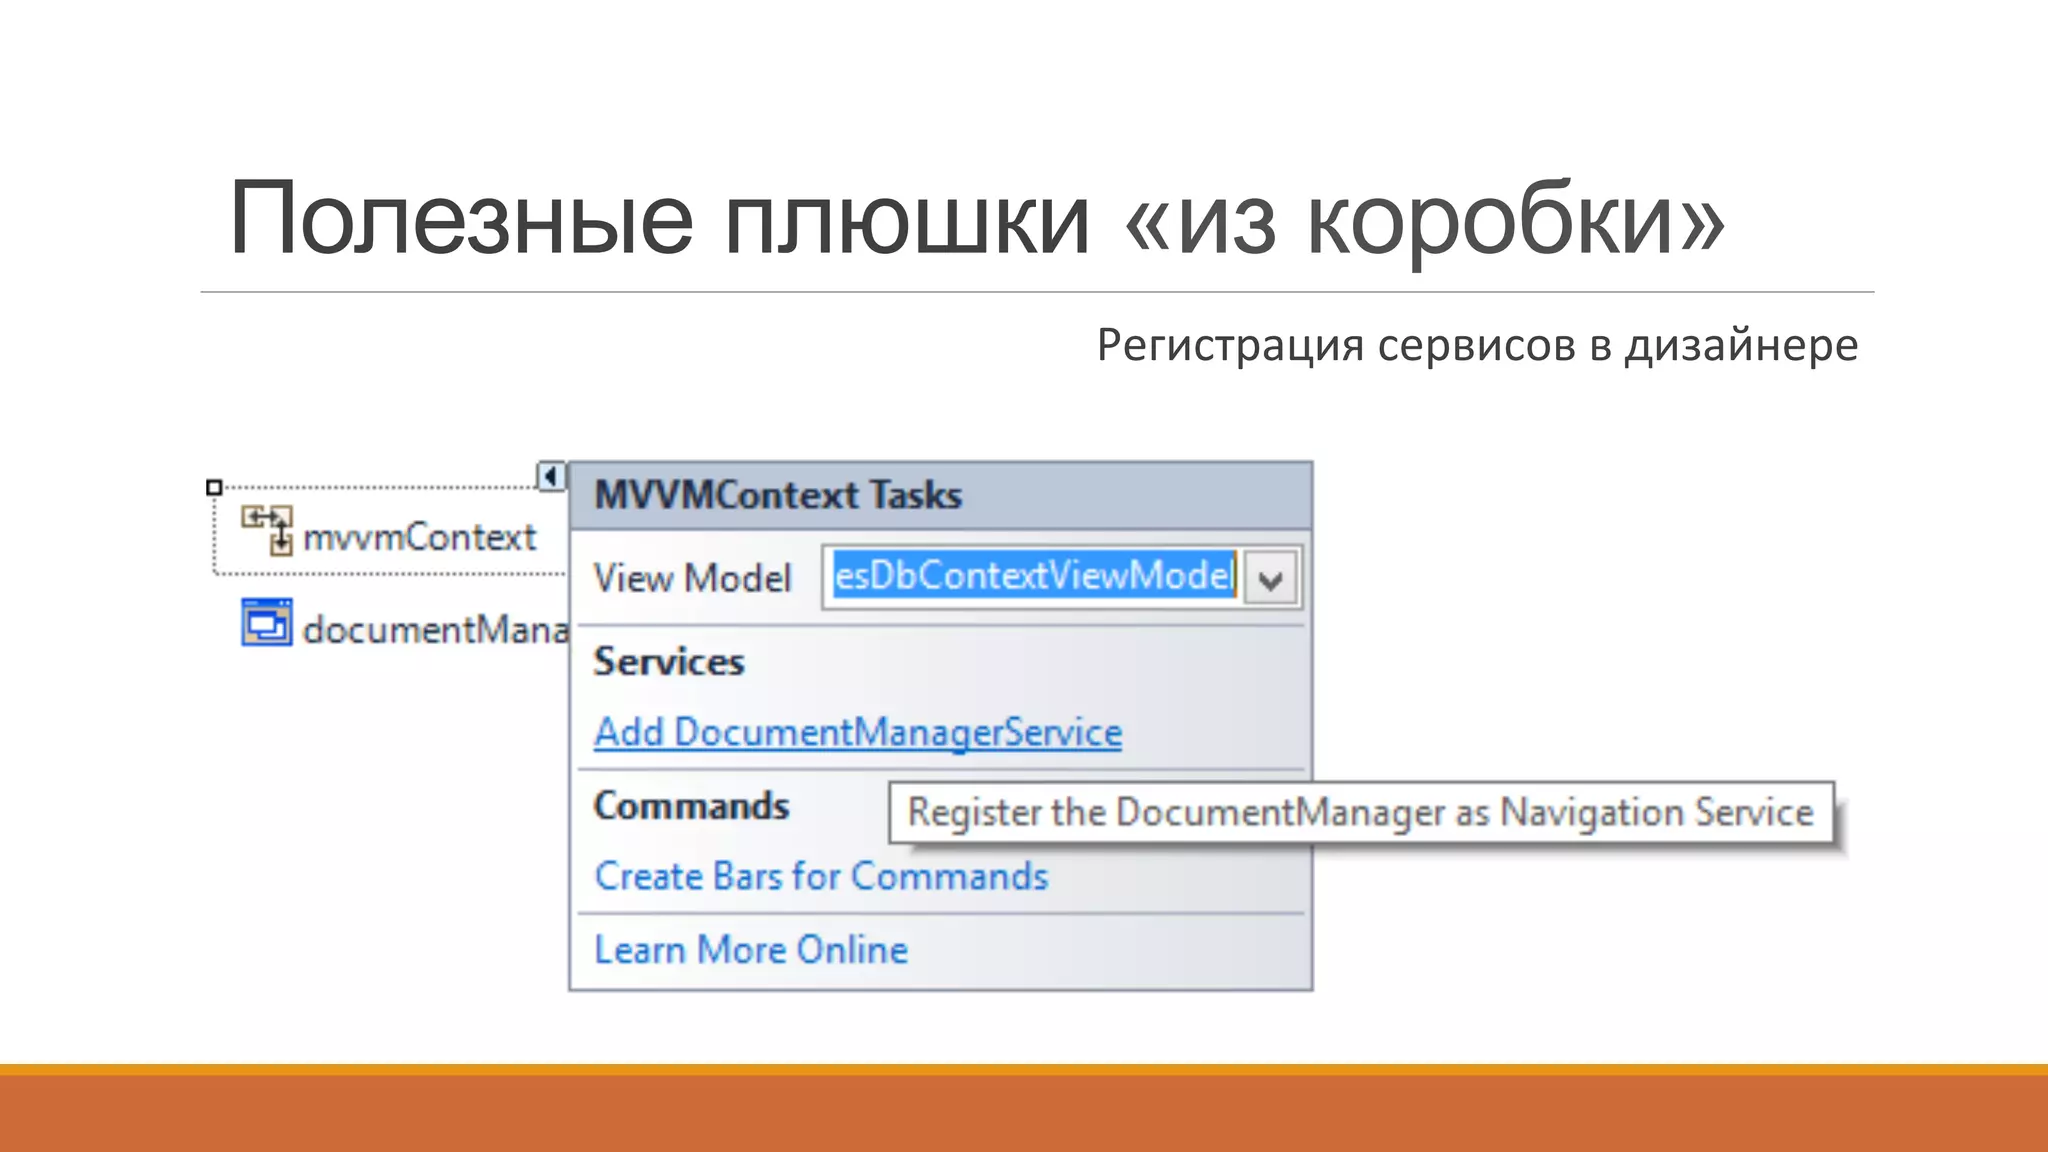Viewport: 2048px width, 1152px height.
Task: Click the MVVMContext Tasks panel header
Action: pyautogui.click(x=778, y=496)
